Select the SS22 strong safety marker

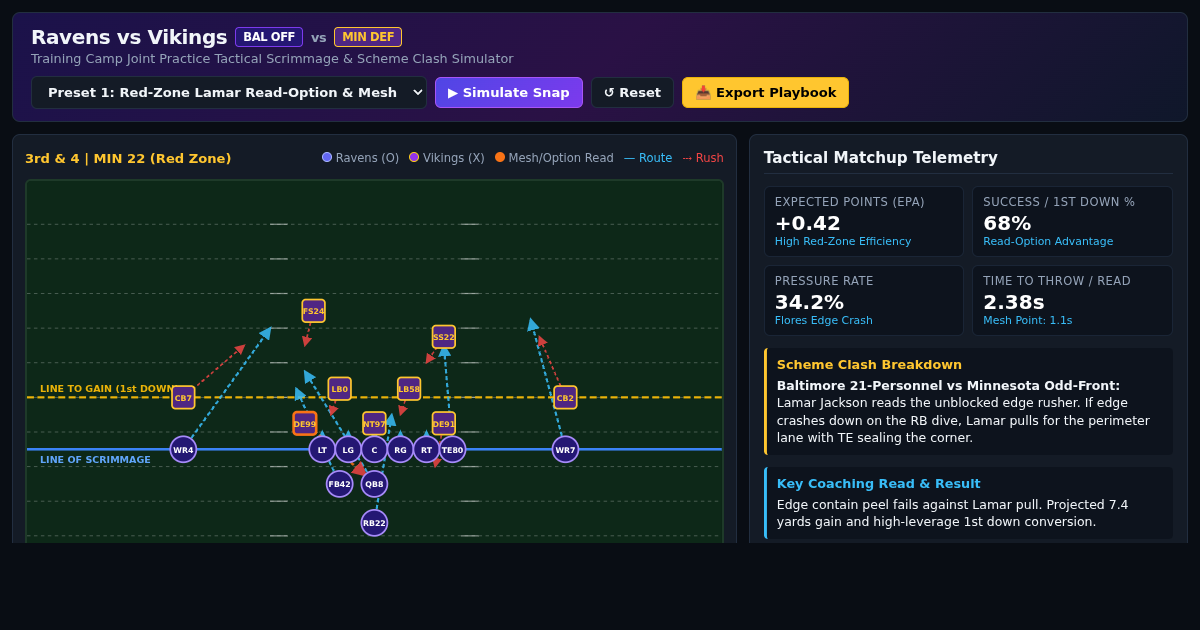[x=443, y=337]
